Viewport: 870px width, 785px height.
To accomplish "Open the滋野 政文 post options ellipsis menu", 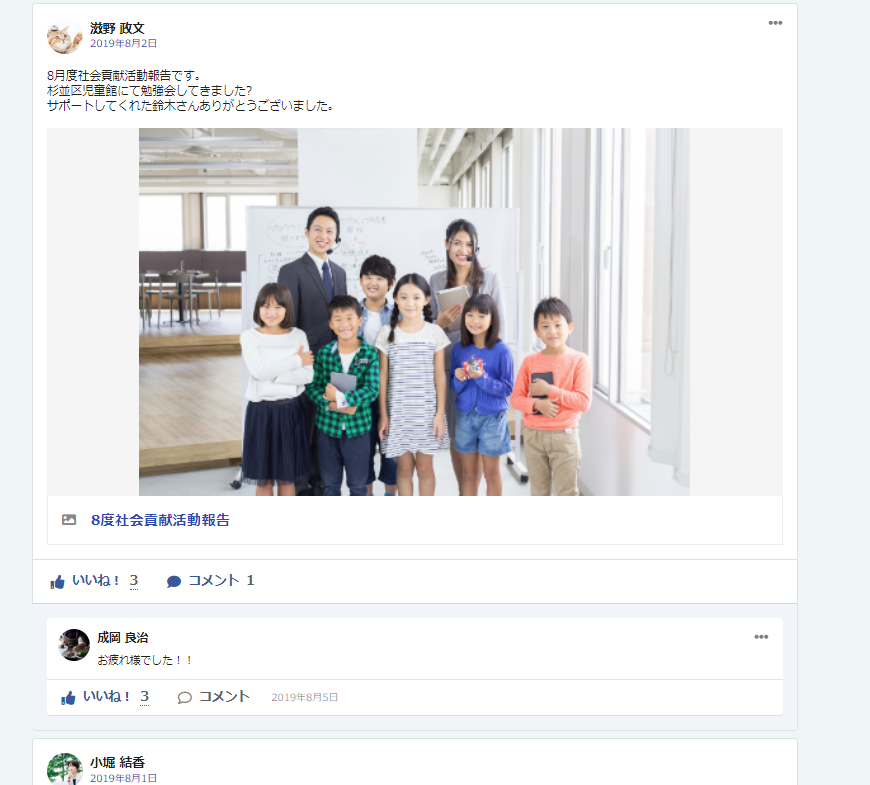I will (775, 23).
